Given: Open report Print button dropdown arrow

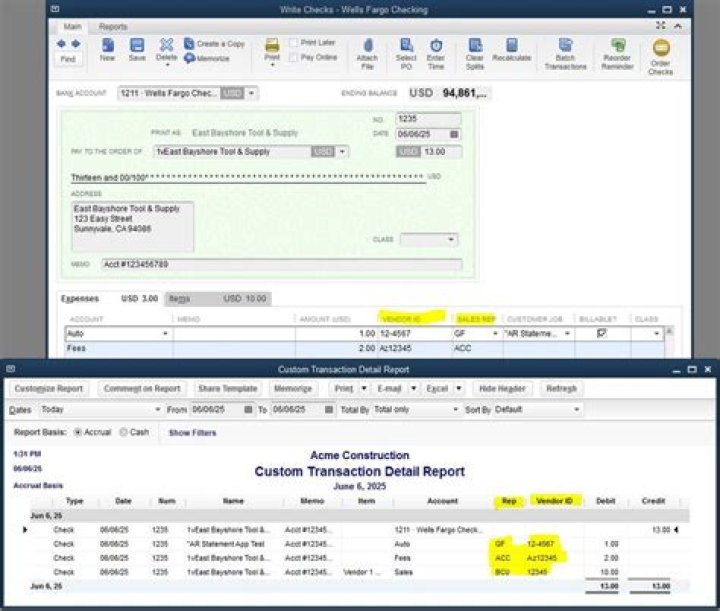Looking at the screenshot, I should pyautogui.click(x=364, y=388).
